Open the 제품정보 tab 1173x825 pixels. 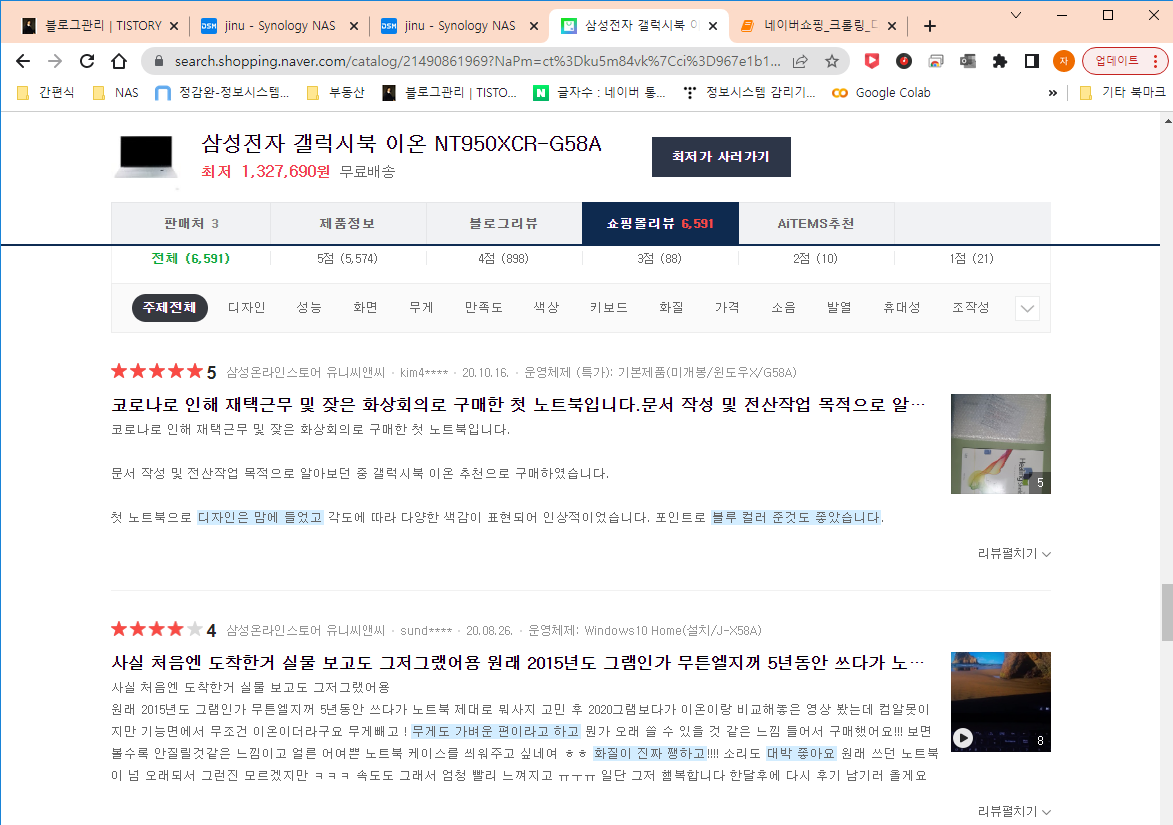[x=347, y=223]
